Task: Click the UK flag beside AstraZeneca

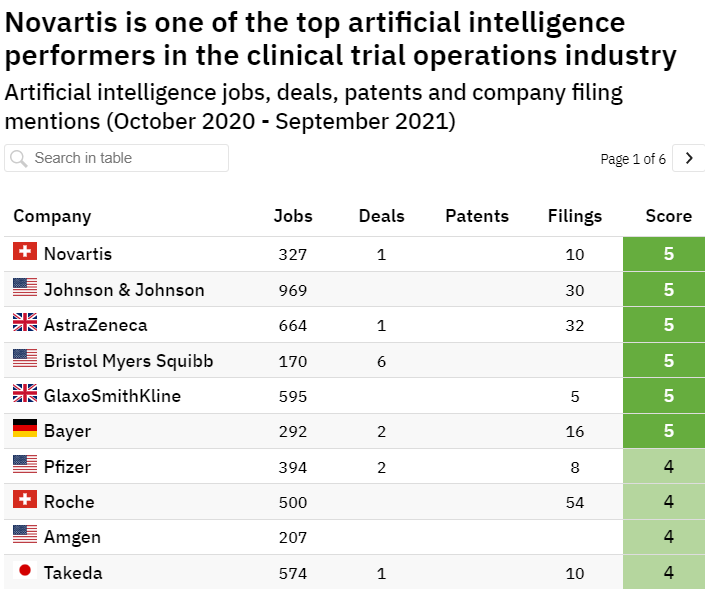Action: coord(25,322)
